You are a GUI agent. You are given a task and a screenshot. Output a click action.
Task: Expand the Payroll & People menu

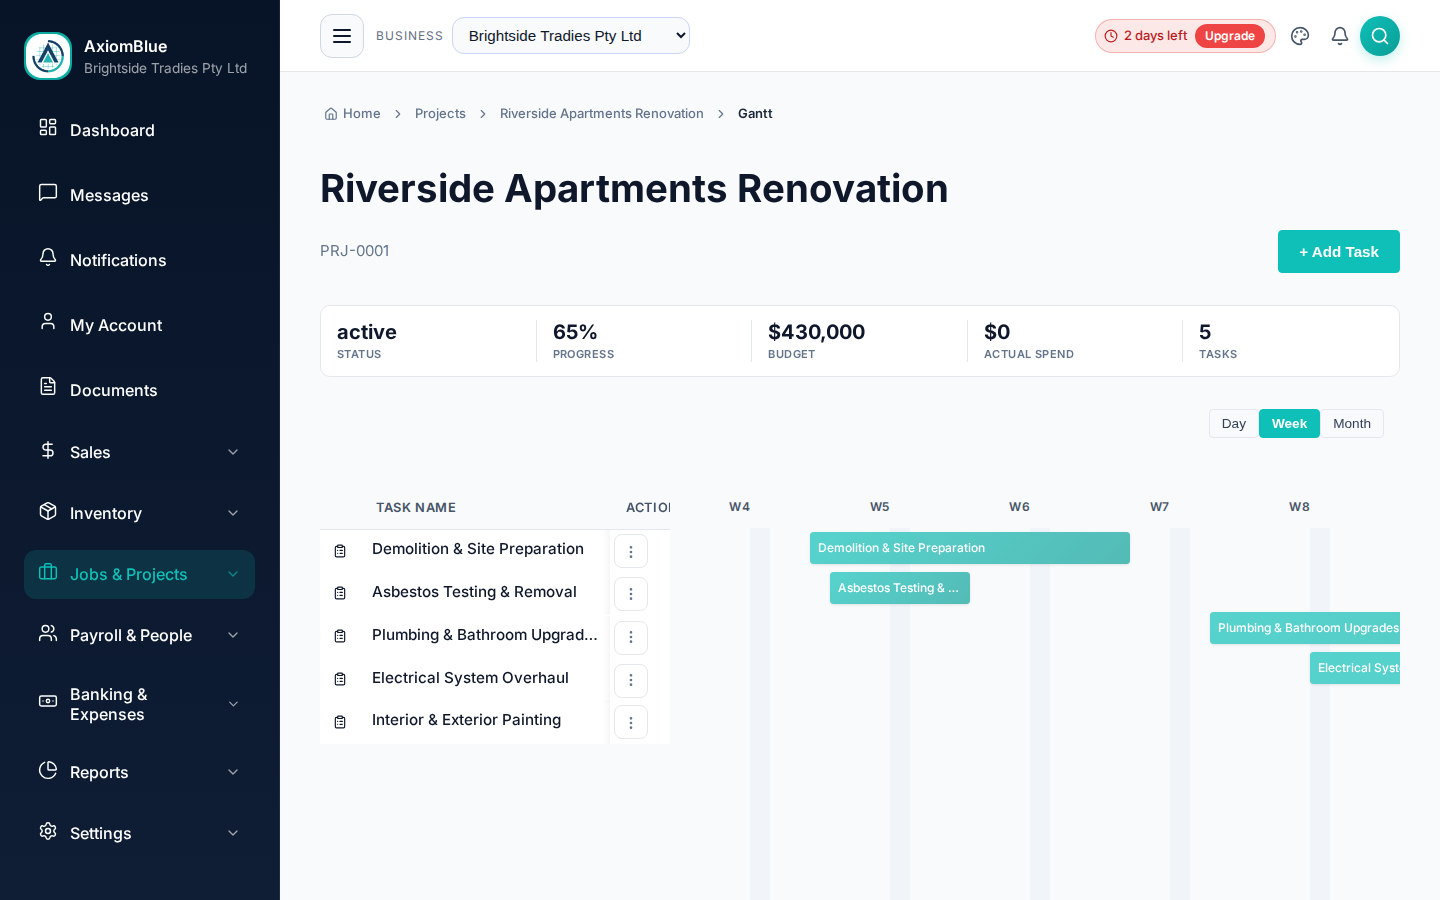pos(139,635)
